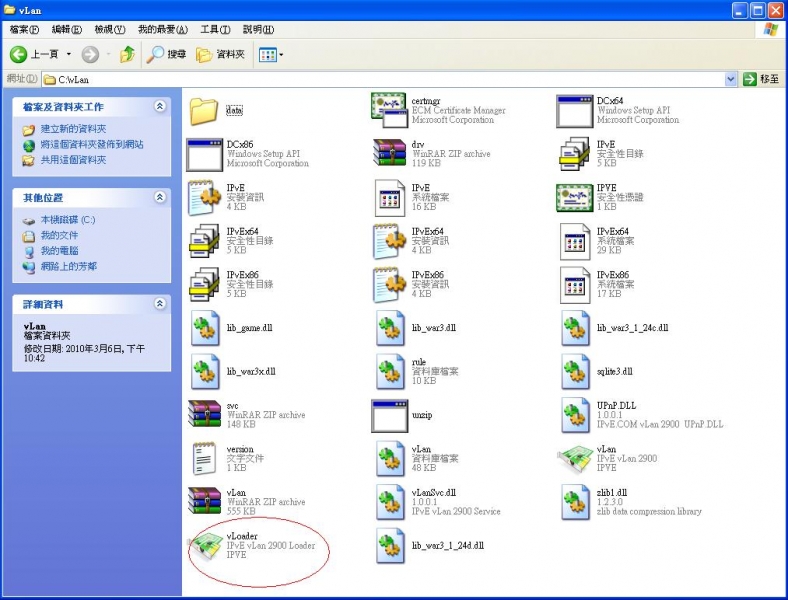
Task: Select the zlib1.dll file icon
Action: [575, 502]
